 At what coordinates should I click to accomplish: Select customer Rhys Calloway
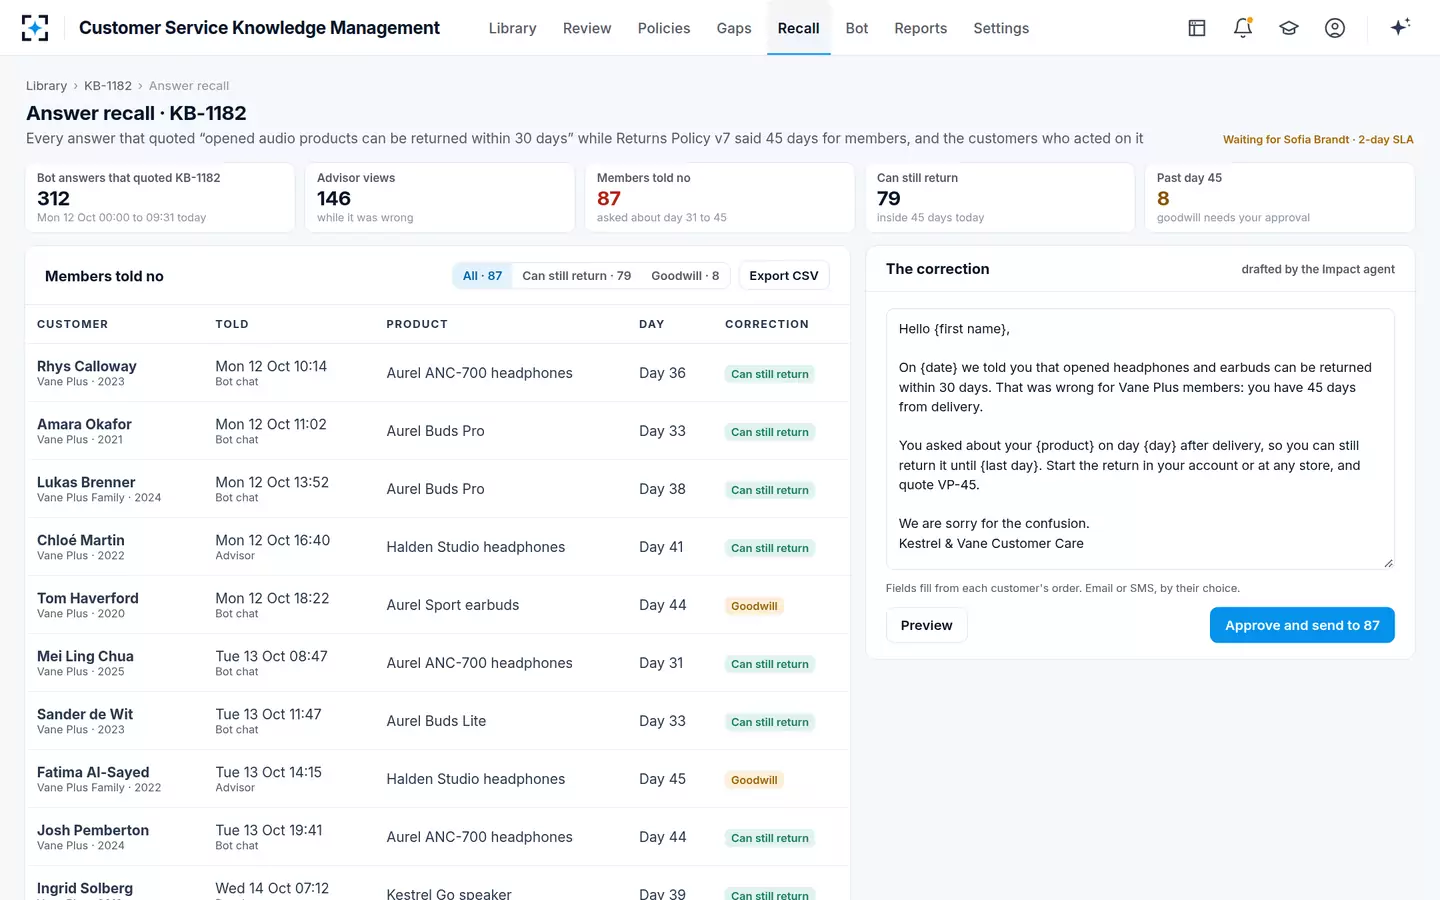pos(87,366)
